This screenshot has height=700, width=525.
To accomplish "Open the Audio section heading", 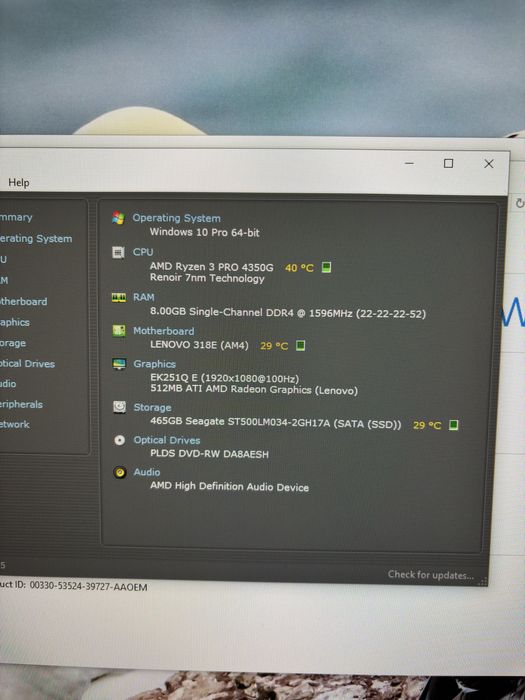I will (x=146, y=472).
